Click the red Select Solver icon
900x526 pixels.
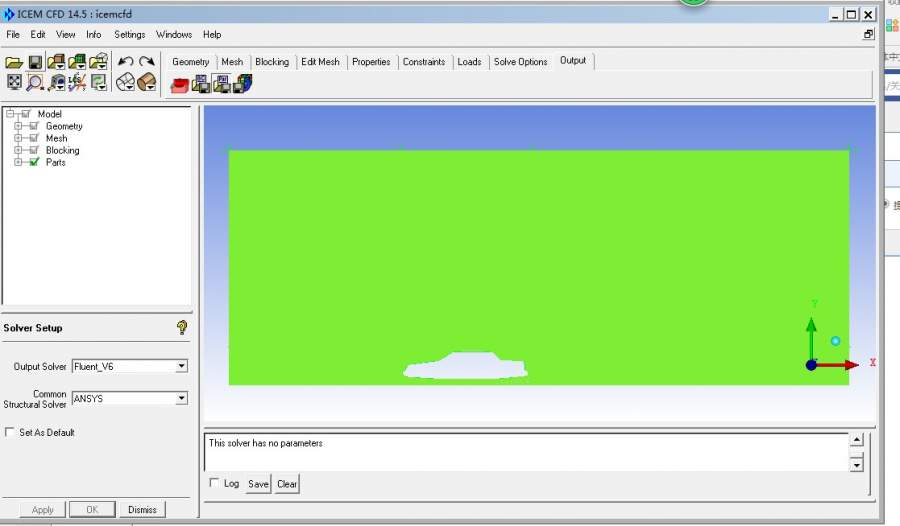point(180,86)
